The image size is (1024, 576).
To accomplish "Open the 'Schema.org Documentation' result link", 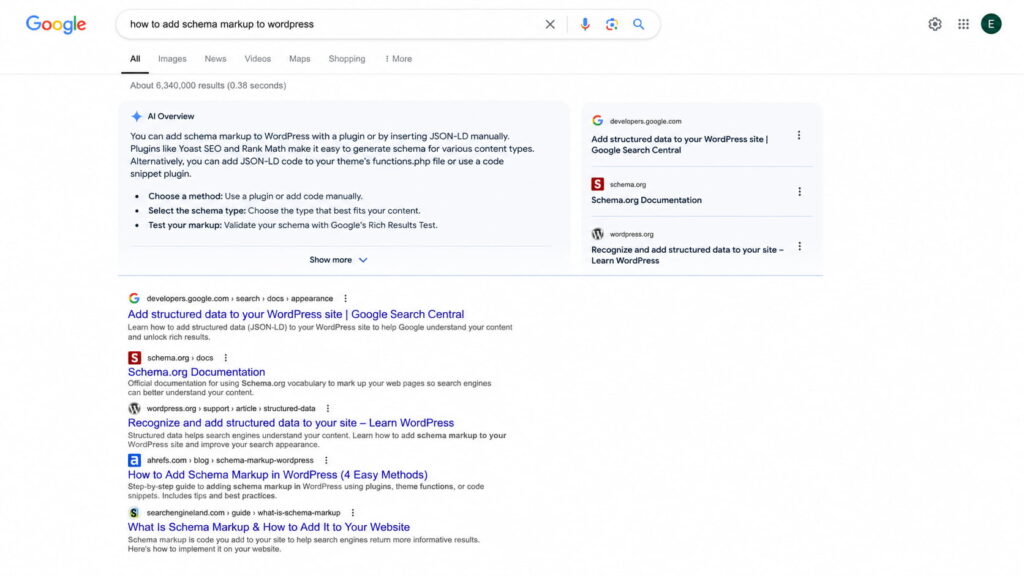I will click(x=197, y=372).
